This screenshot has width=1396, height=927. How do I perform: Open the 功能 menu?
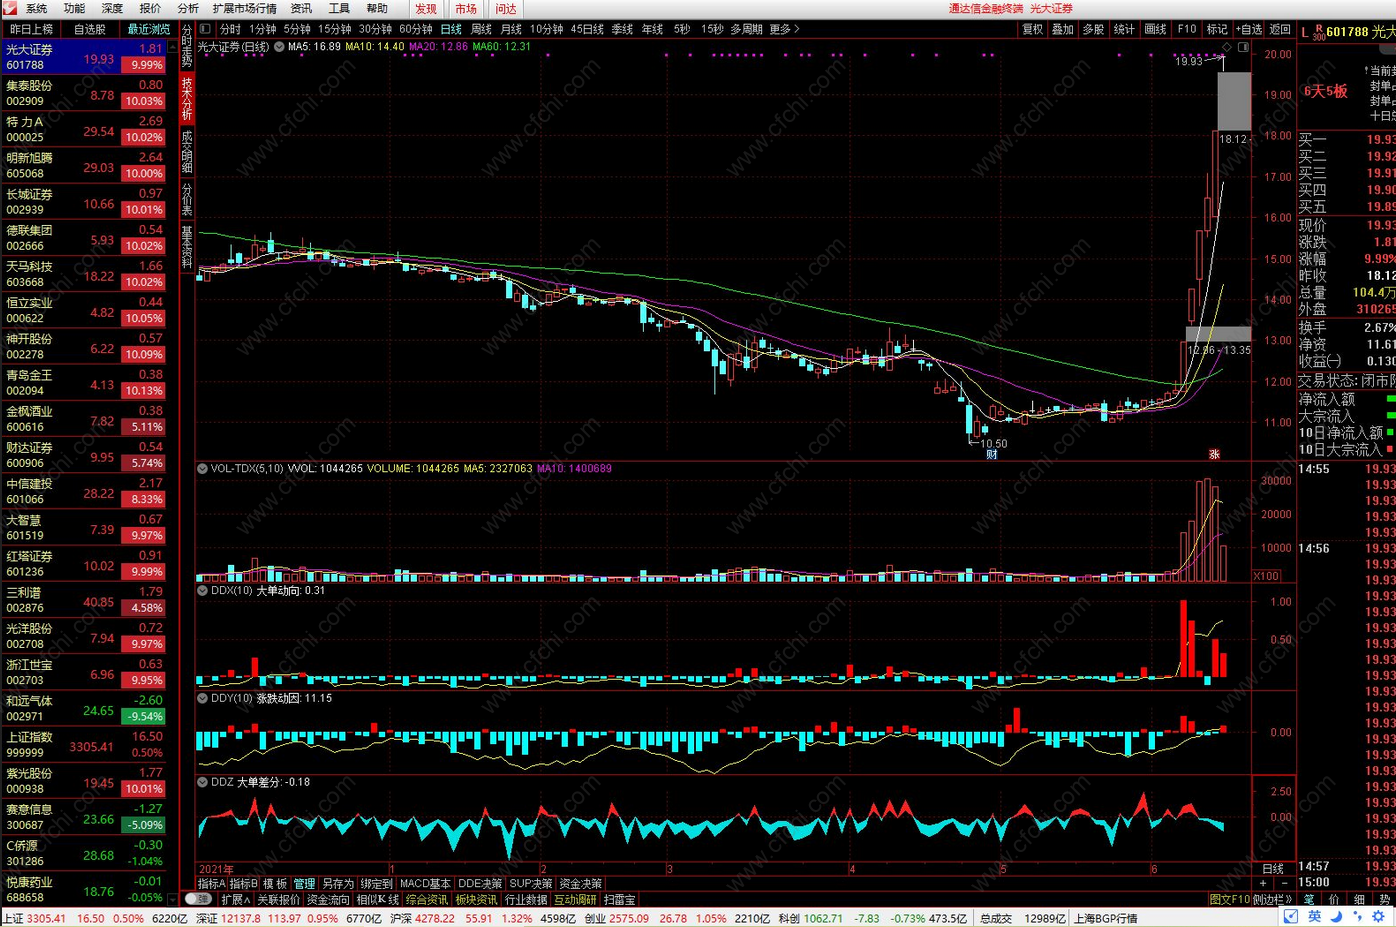click(74, 8)
